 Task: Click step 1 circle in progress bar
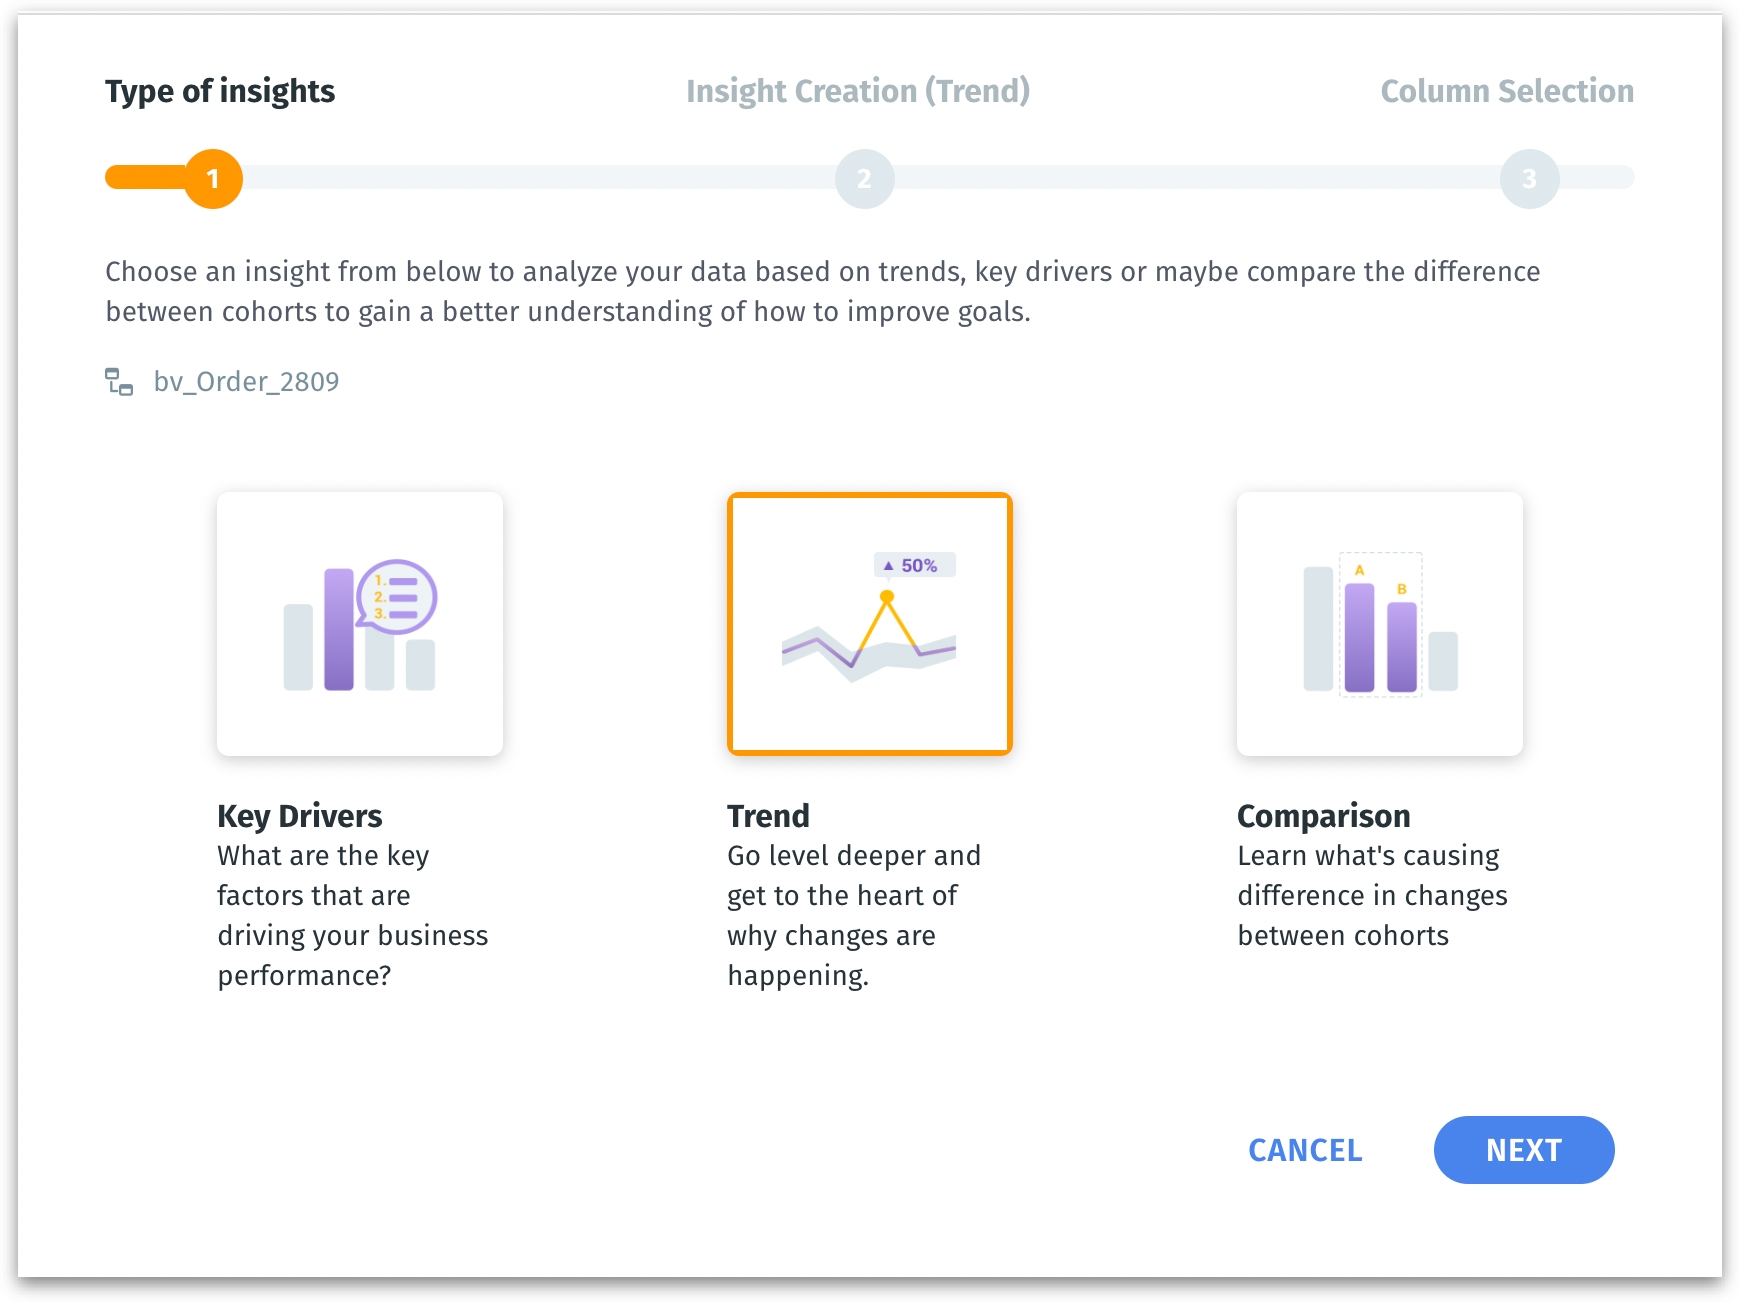point(213,179)
